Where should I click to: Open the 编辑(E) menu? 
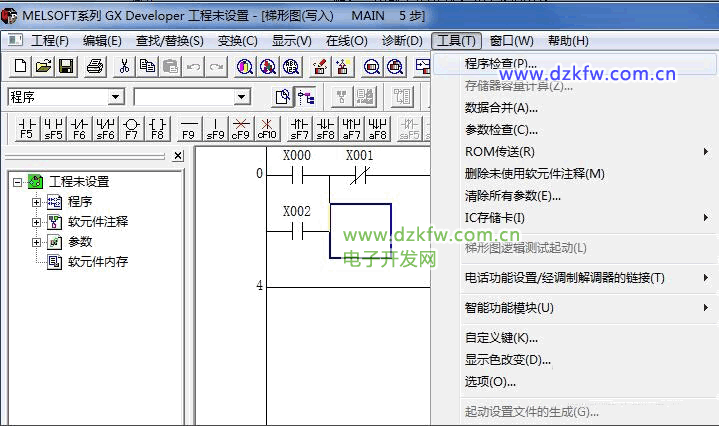tap(102, 41)
